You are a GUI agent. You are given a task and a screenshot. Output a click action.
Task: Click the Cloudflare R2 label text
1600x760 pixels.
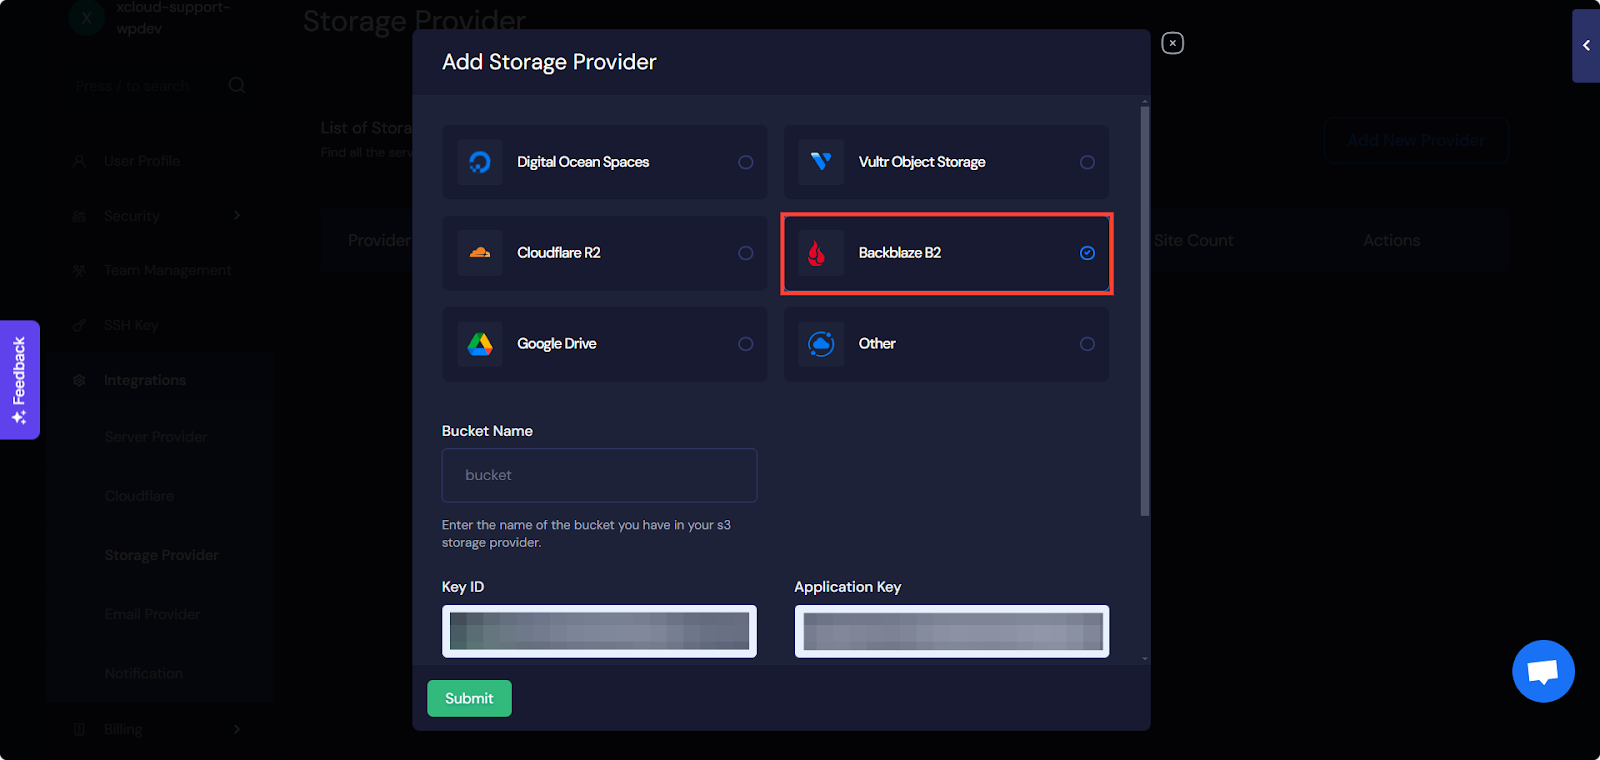click(x=559, y=253)
